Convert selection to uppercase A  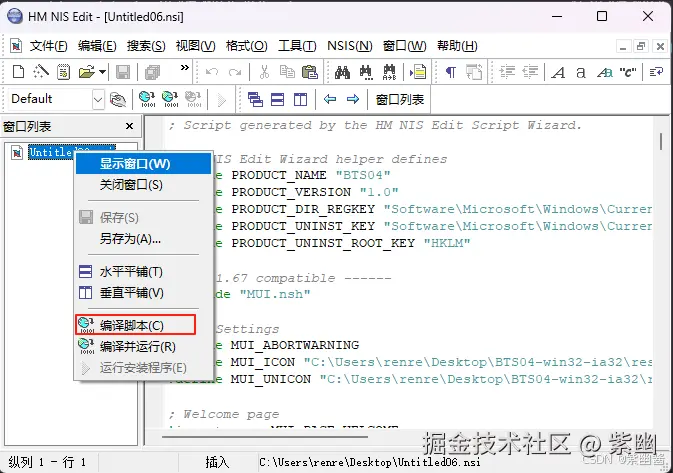tap(558, 73)
